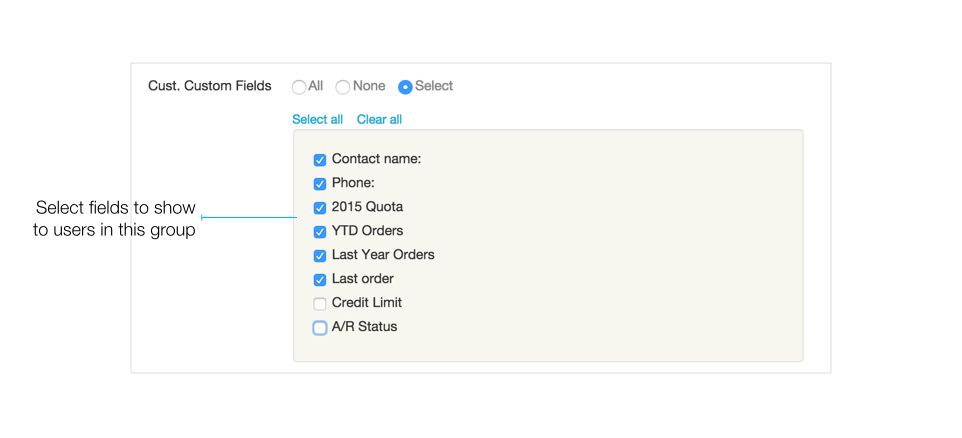Uncheck the Last Year Orders checkbox

coord(320,256)
